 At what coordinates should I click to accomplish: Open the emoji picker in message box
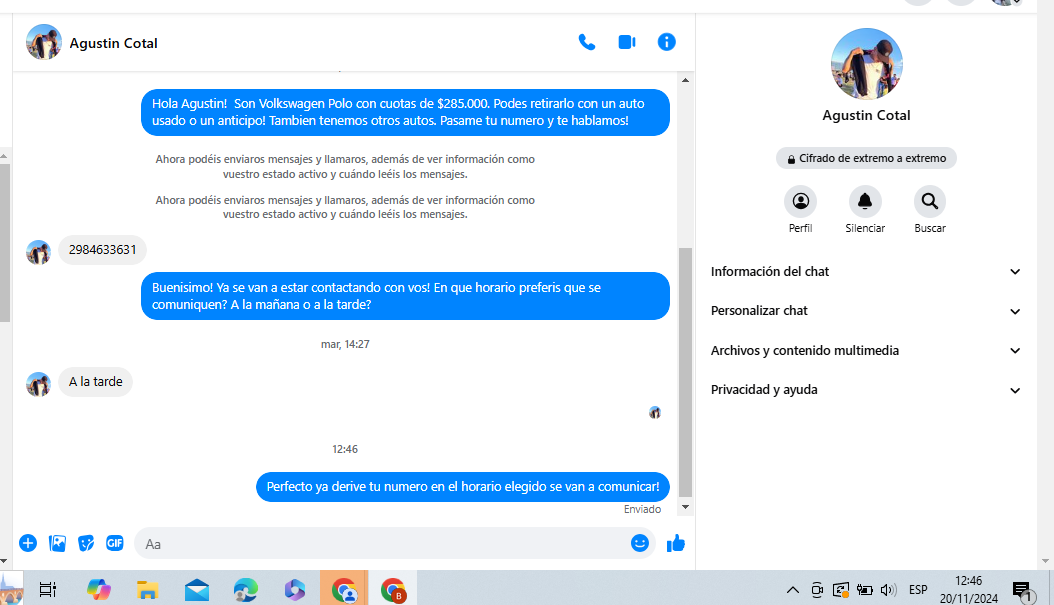tap(640, 543)
